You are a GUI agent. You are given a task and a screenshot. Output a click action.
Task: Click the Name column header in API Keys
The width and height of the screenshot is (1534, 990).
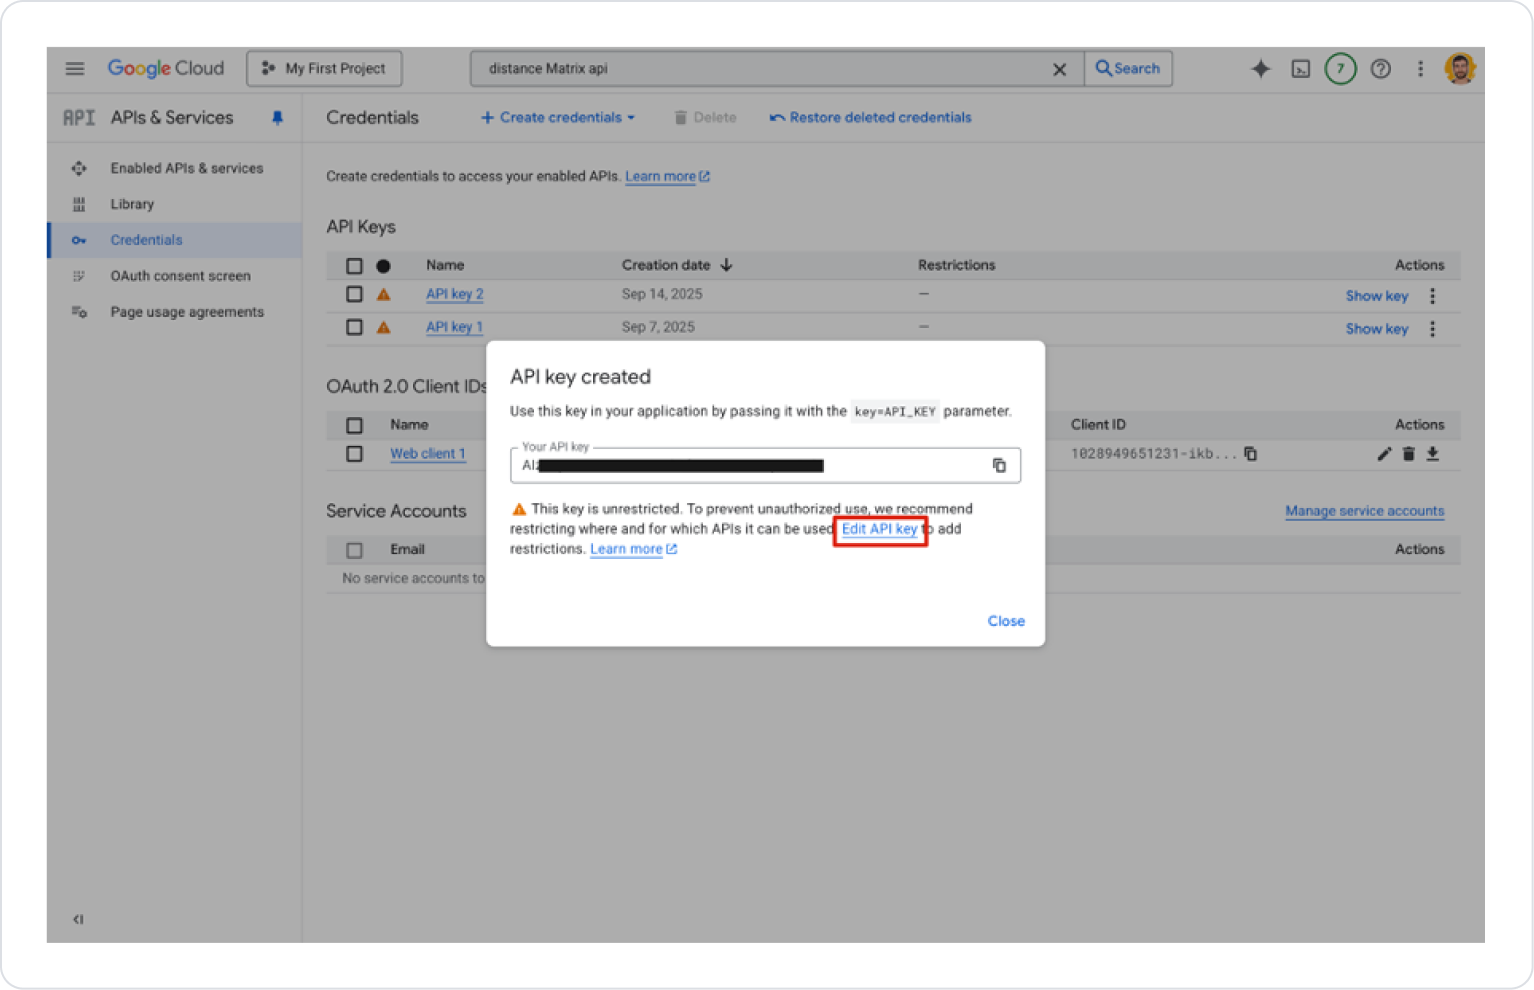(x=445, y=265)
